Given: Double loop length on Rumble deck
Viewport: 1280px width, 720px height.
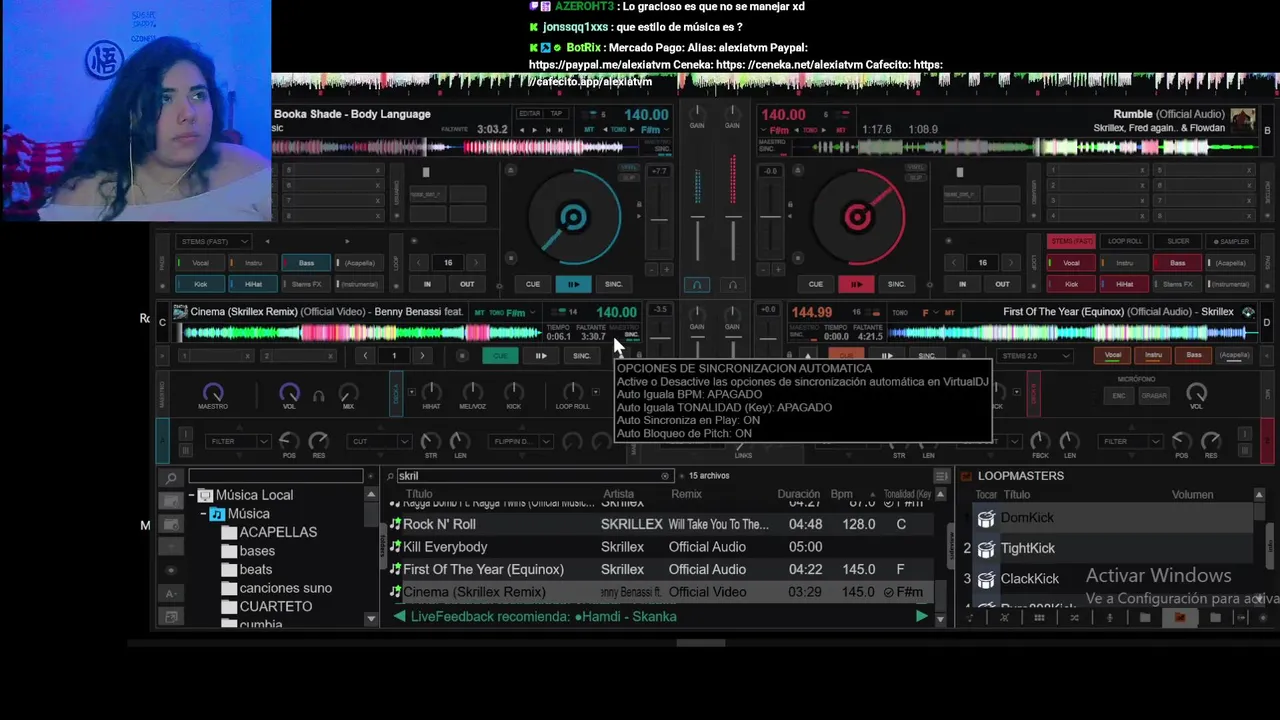Looking at the screenshot, I should tap(1010, 263).
